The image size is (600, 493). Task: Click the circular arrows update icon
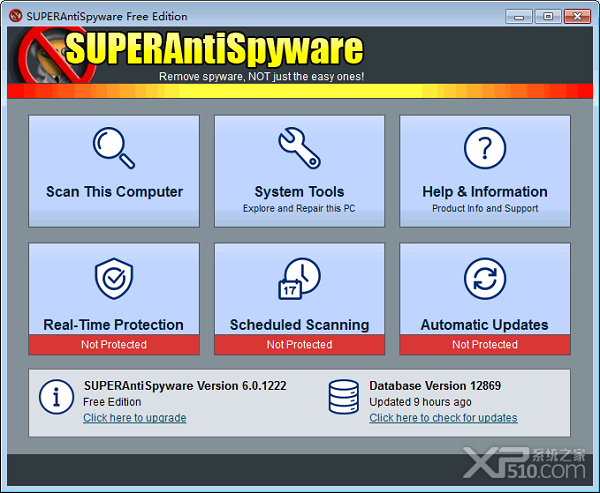[x=485, y=279]
